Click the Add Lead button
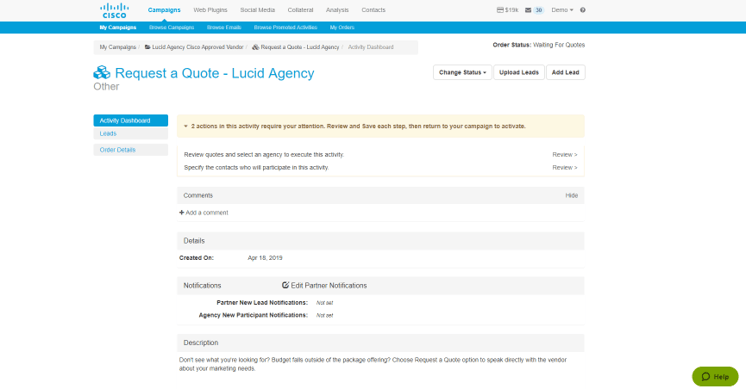This screenshot has width=746, height=389. 566,72
